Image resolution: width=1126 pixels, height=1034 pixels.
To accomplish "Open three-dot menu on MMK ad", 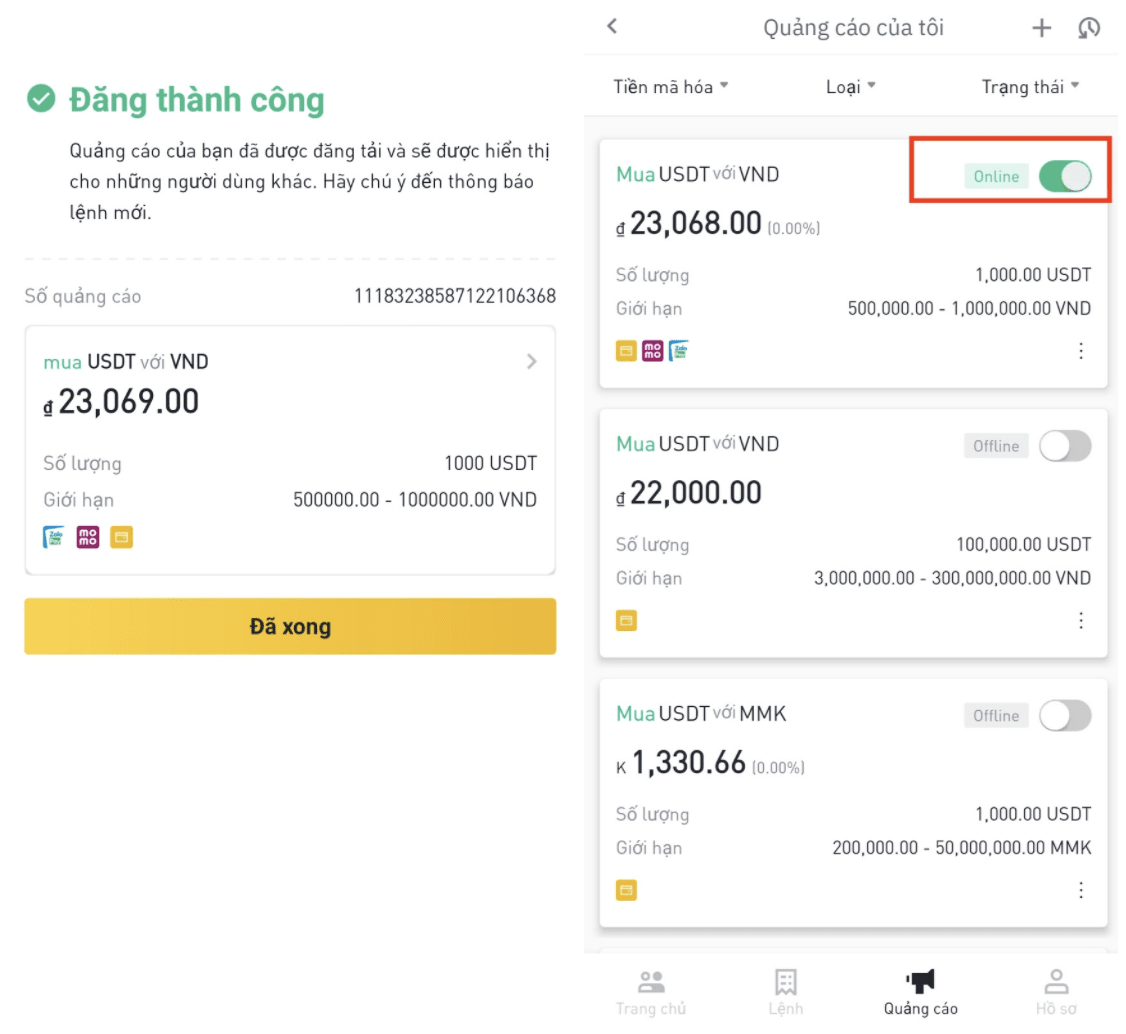I will pos(1081,890).
